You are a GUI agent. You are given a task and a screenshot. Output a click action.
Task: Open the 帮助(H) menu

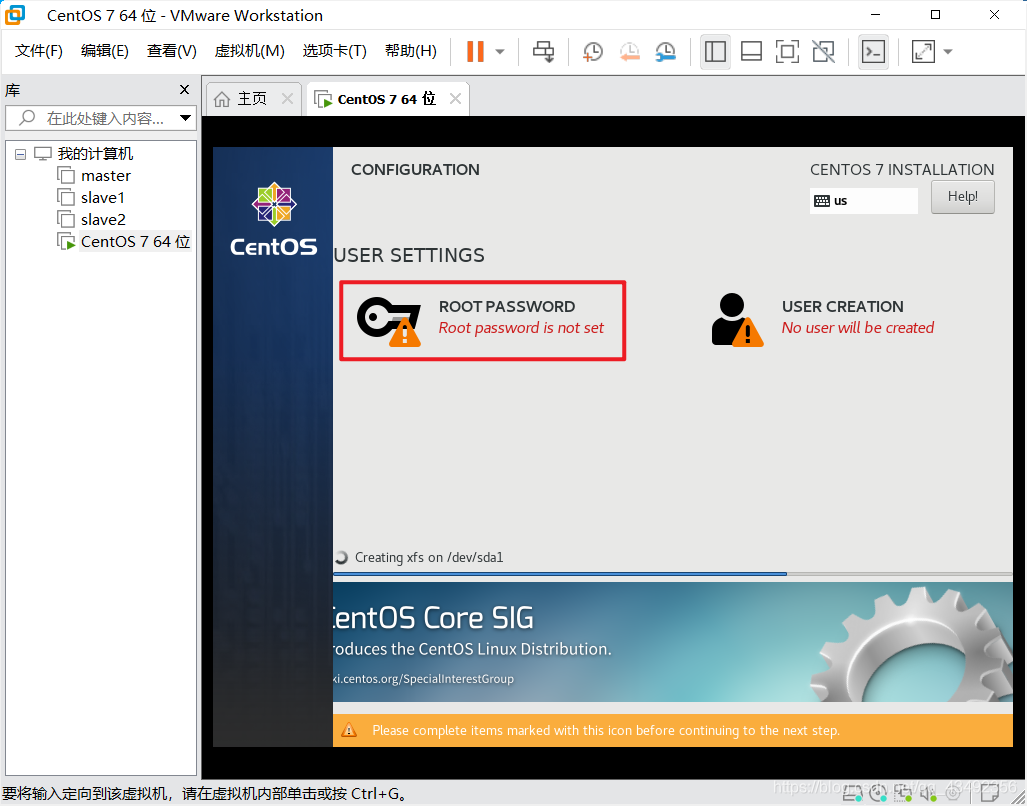click(x=411, y=51)
